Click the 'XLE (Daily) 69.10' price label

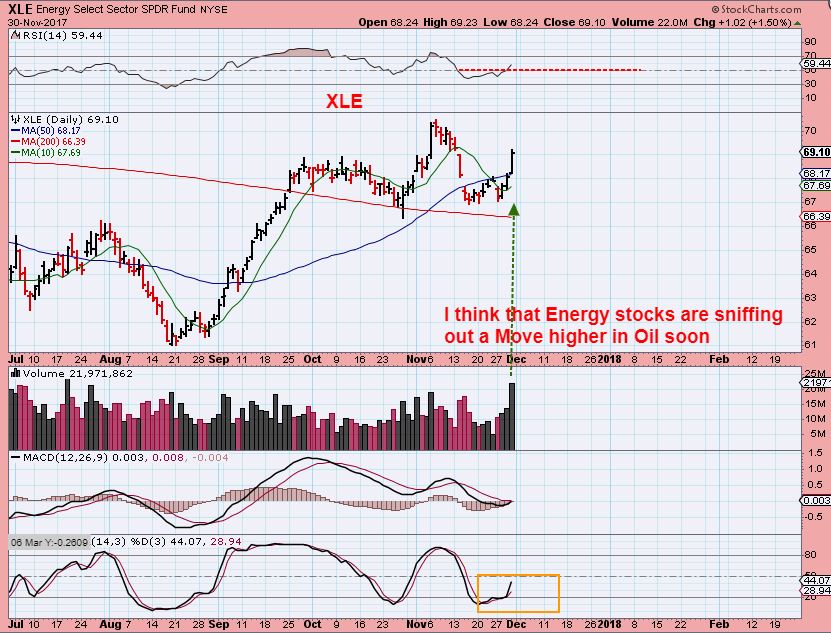click(x=70, y=119)
